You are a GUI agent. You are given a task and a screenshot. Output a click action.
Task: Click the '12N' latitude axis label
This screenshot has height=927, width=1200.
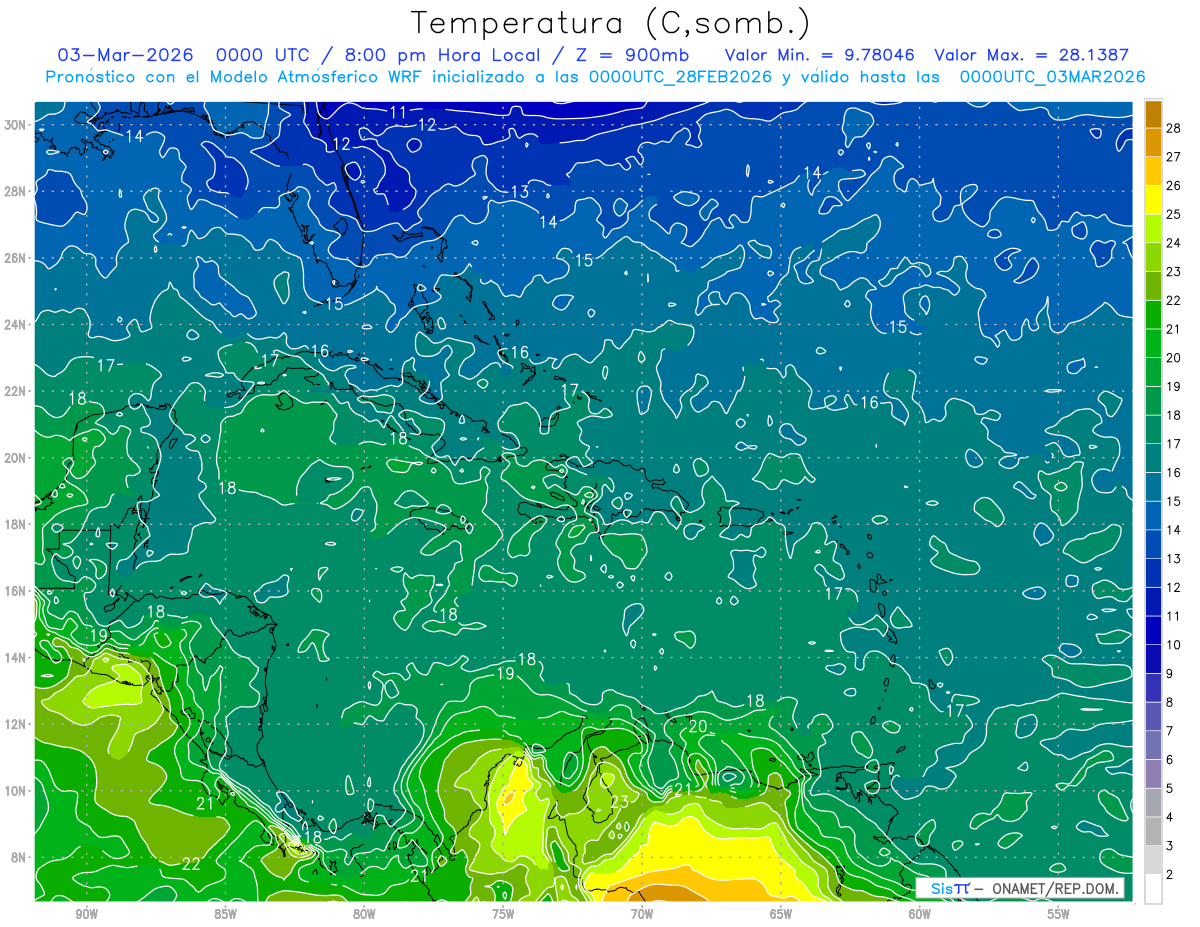point(17,724)
